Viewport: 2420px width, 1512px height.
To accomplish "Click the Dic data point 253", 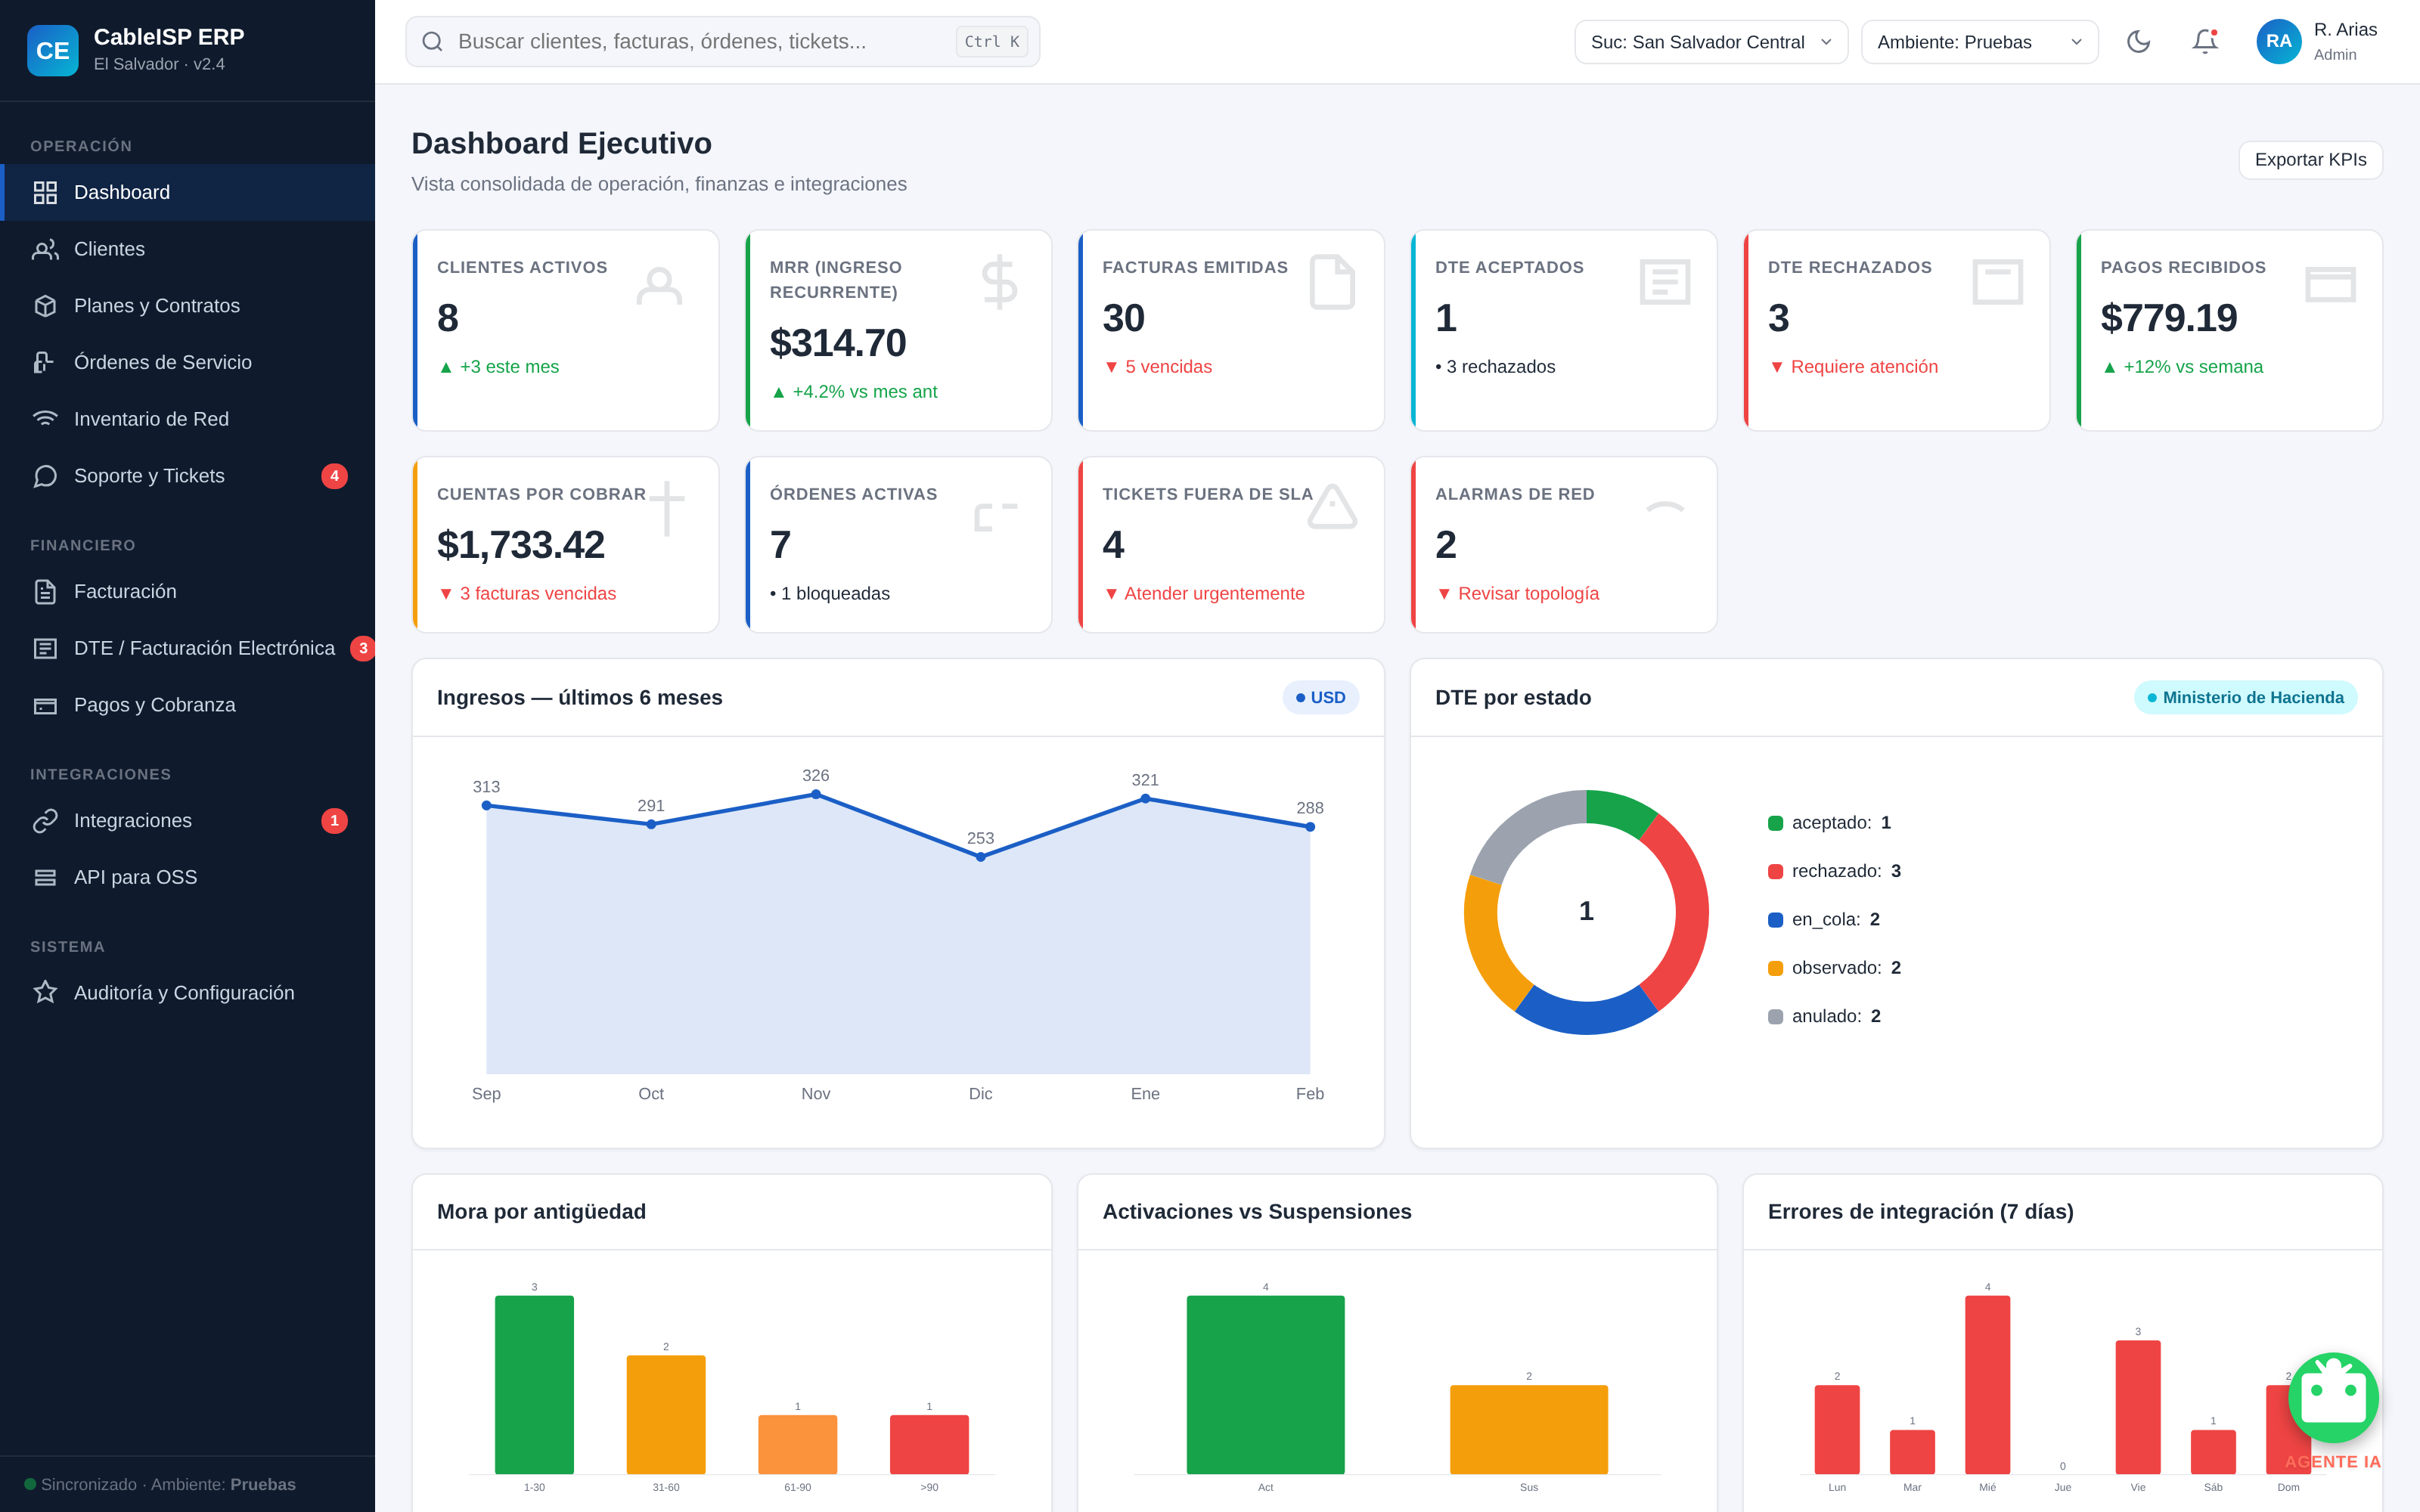I will click(980, 857).
